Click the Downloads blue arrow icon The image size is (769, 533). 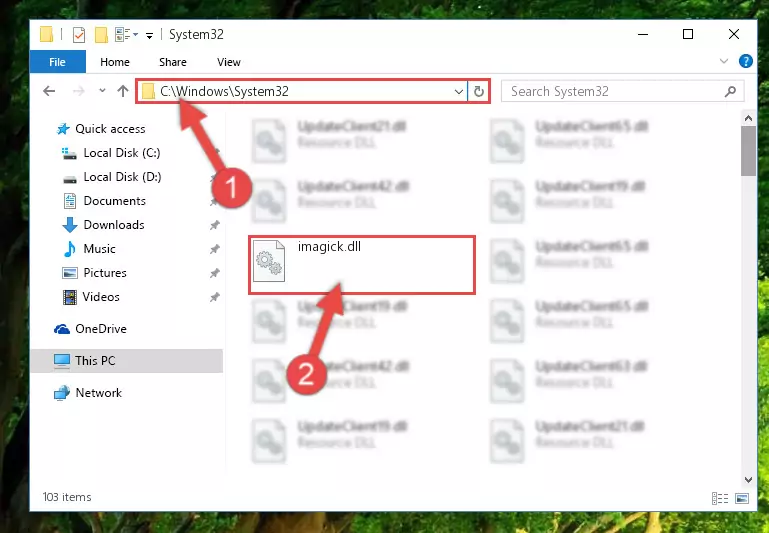70,225
